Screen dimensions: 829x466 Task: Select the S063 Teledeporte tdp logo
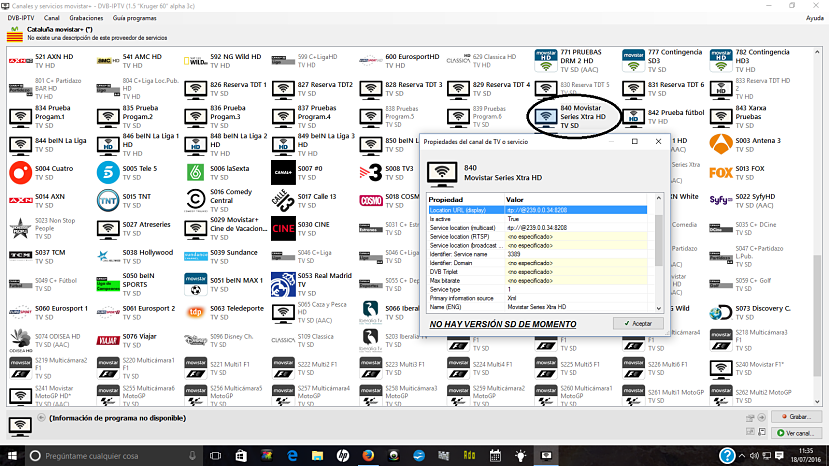click(x=196, y=312)
